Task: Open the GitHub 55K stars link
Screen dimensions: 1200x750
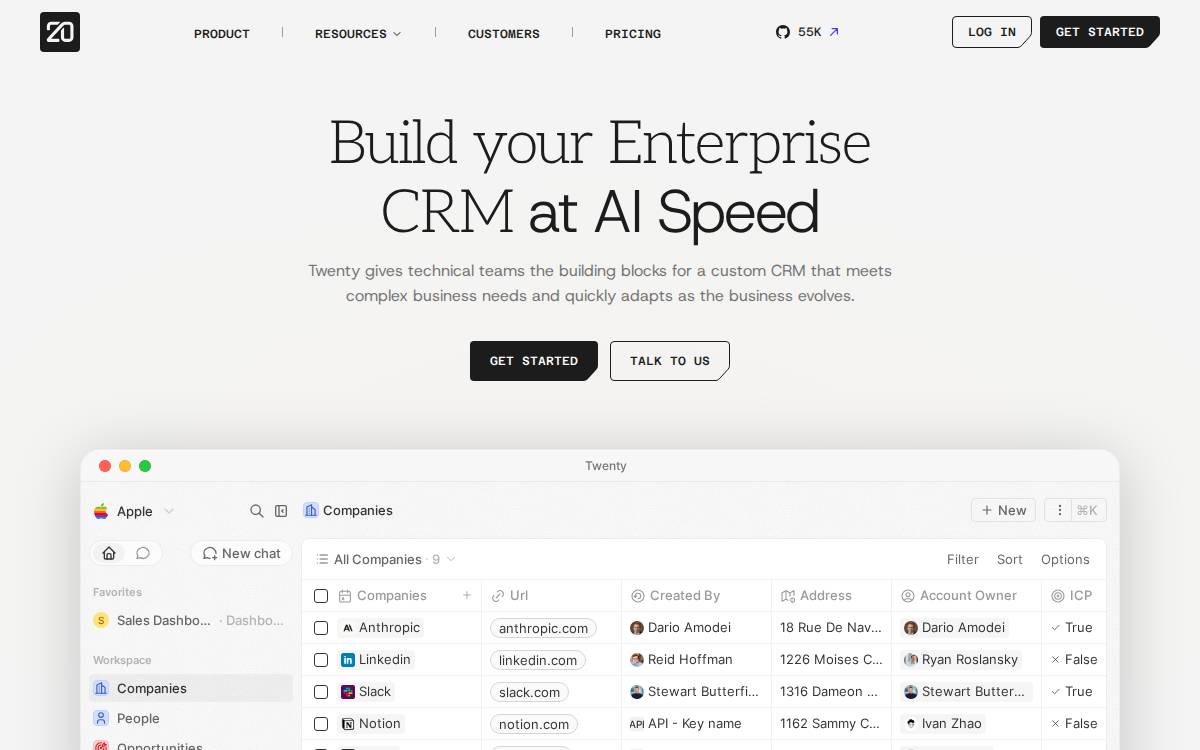Action: coord(807,32)
